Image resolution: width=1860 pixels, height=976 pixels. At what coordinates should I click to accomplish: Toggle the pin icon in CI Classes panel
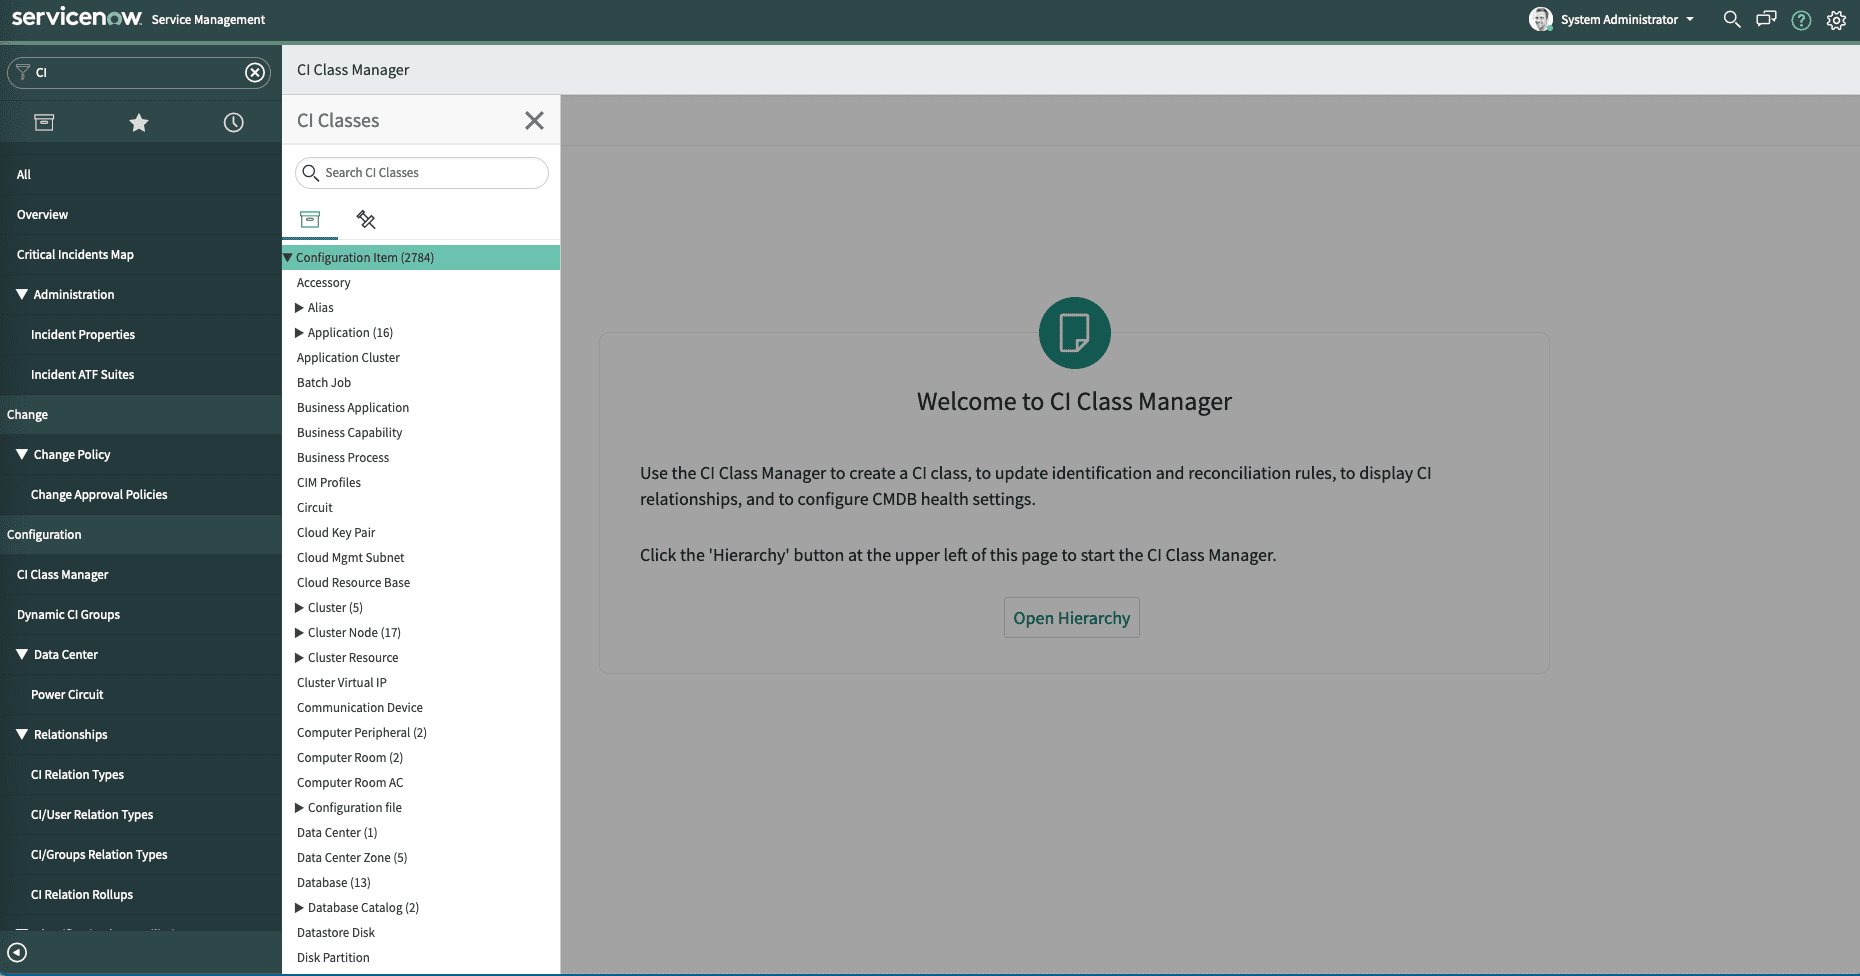365,219
